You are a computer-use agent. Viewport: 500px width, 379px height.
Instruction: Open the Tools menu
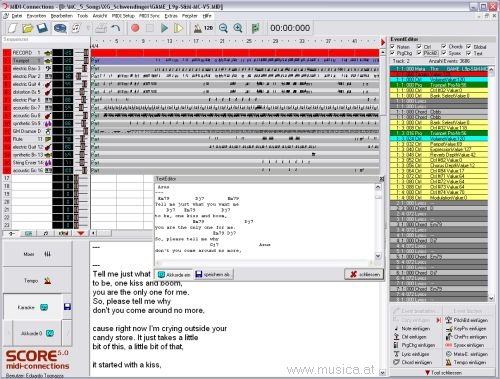click(x=82, y=16)
